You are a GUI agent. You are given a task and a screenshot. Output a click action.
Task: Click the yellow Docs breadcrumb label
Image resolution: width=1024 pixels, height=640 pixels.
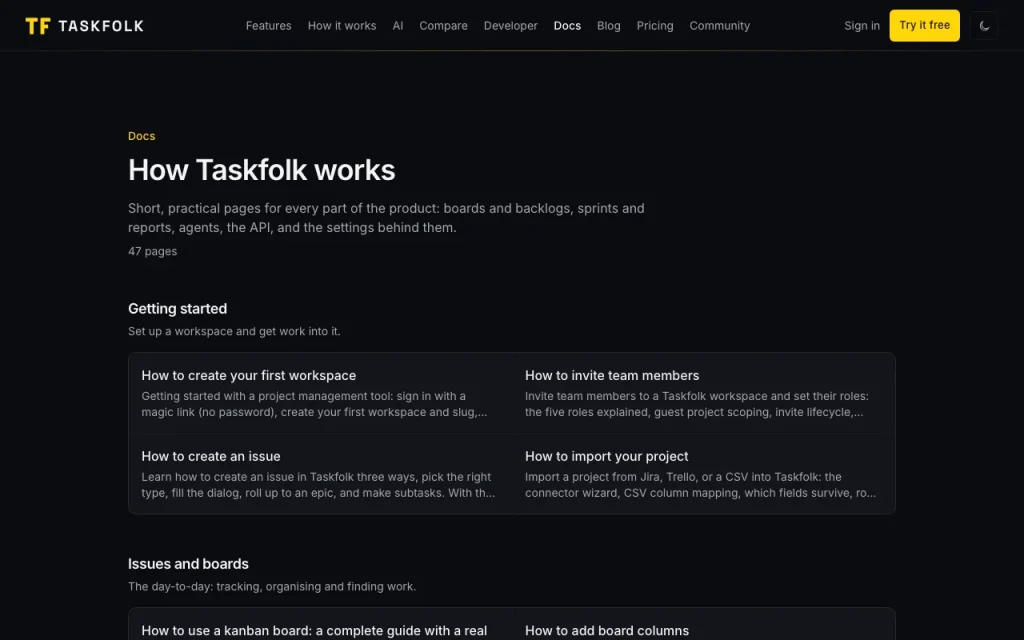(141, 136)
